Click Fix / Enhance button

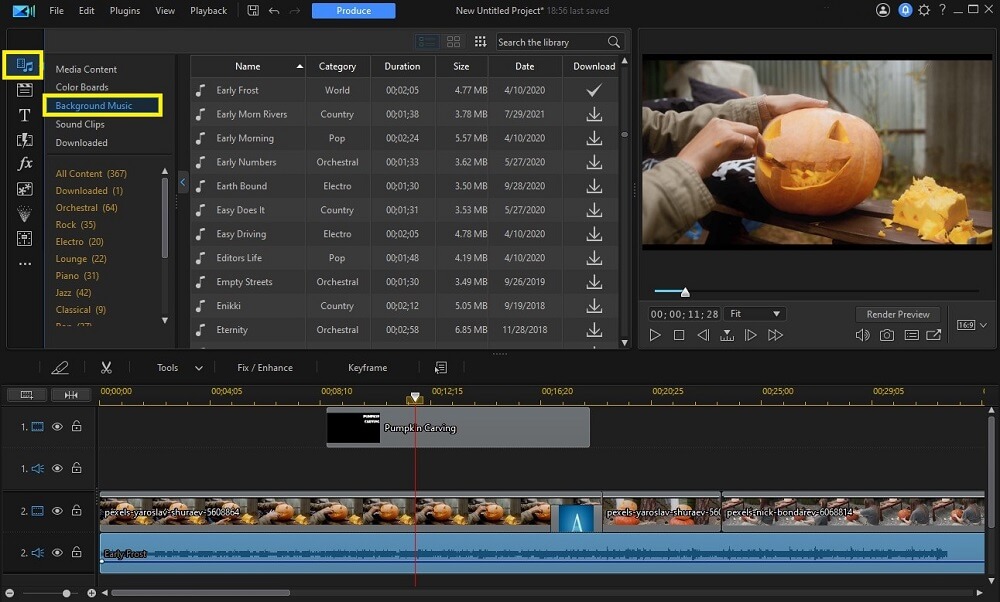tap(265, 367)
